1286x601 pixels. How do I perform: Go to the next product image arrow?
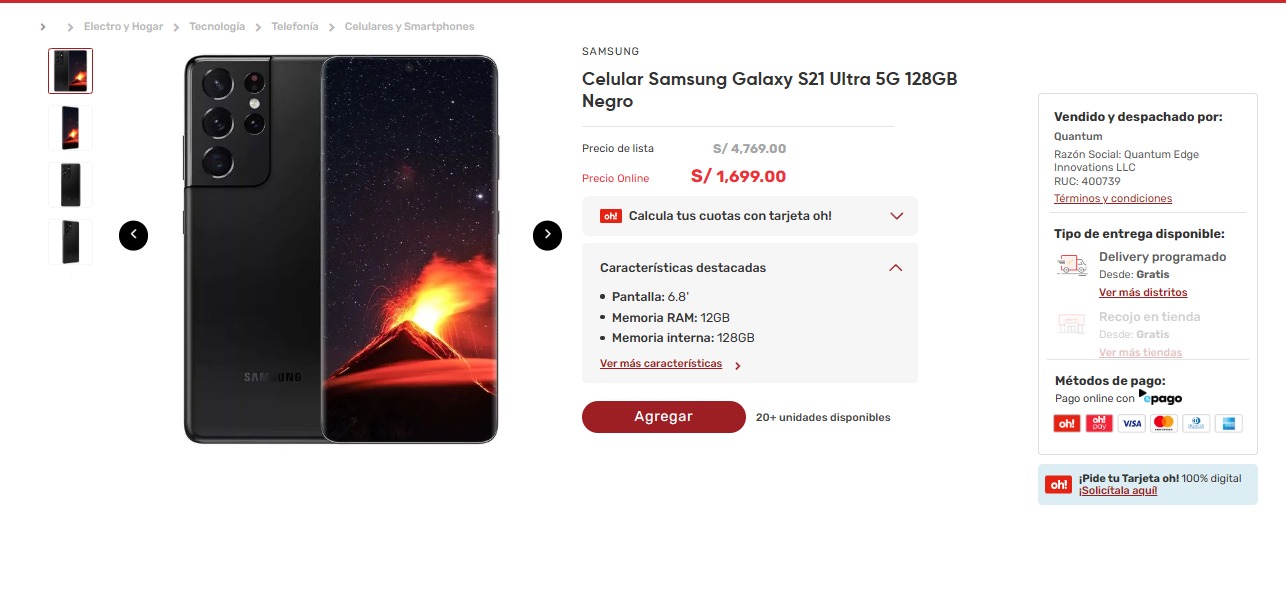547,235
